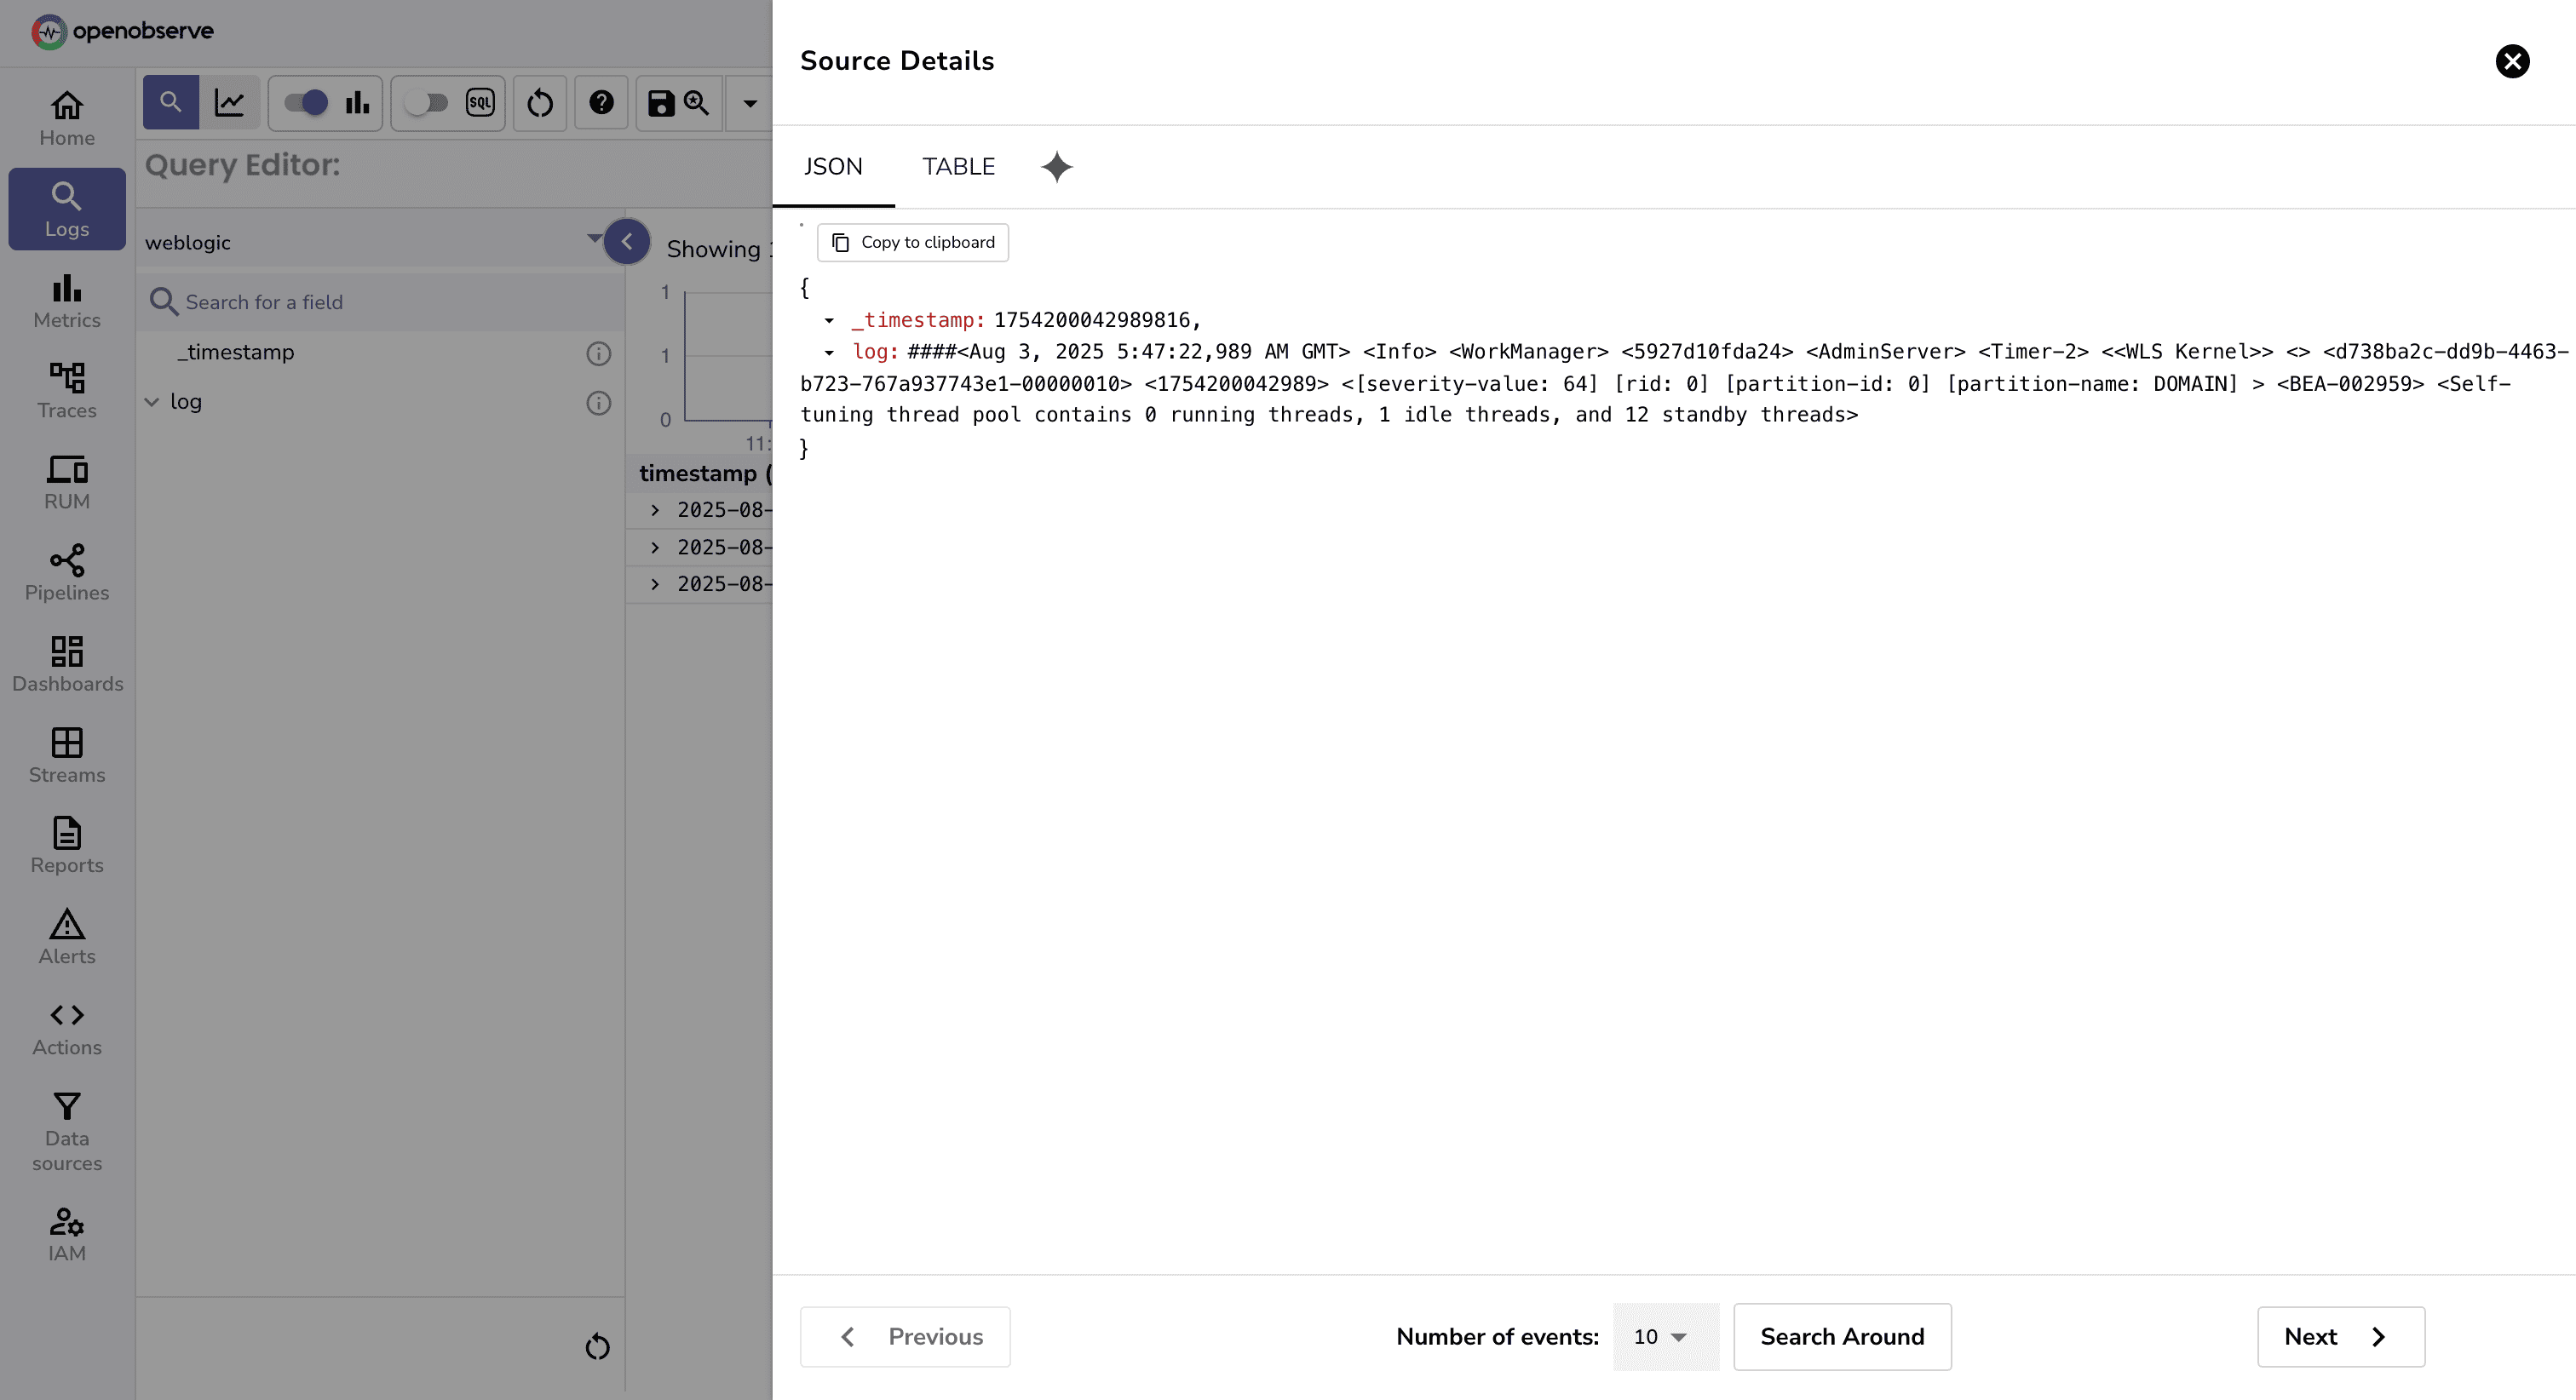Expand the first 2025-08 log row

click(x=656, y=510)
